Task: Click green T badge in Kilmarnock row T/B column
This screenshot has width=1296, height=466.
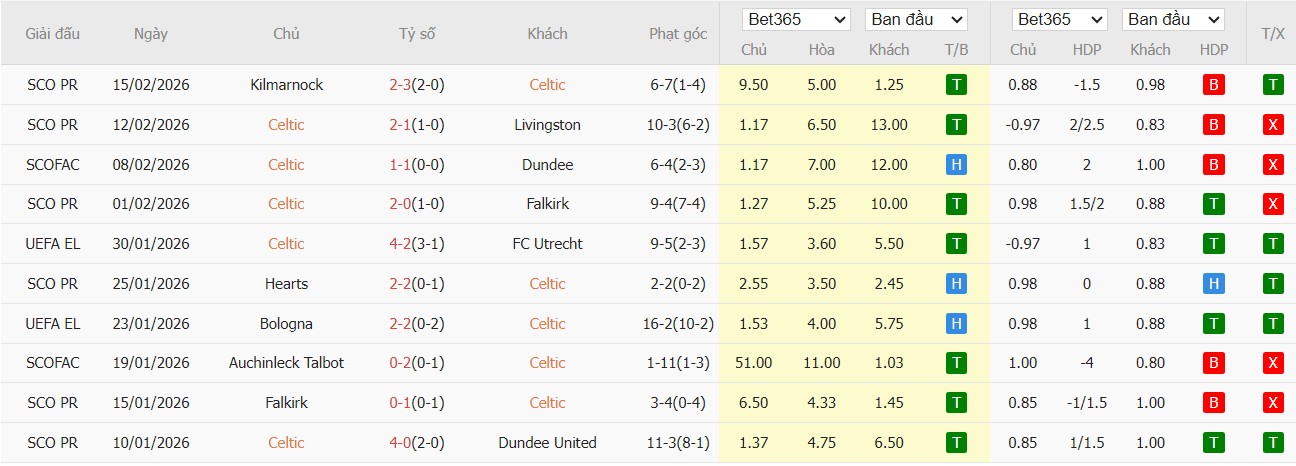Action: click(x=956, y=85)
